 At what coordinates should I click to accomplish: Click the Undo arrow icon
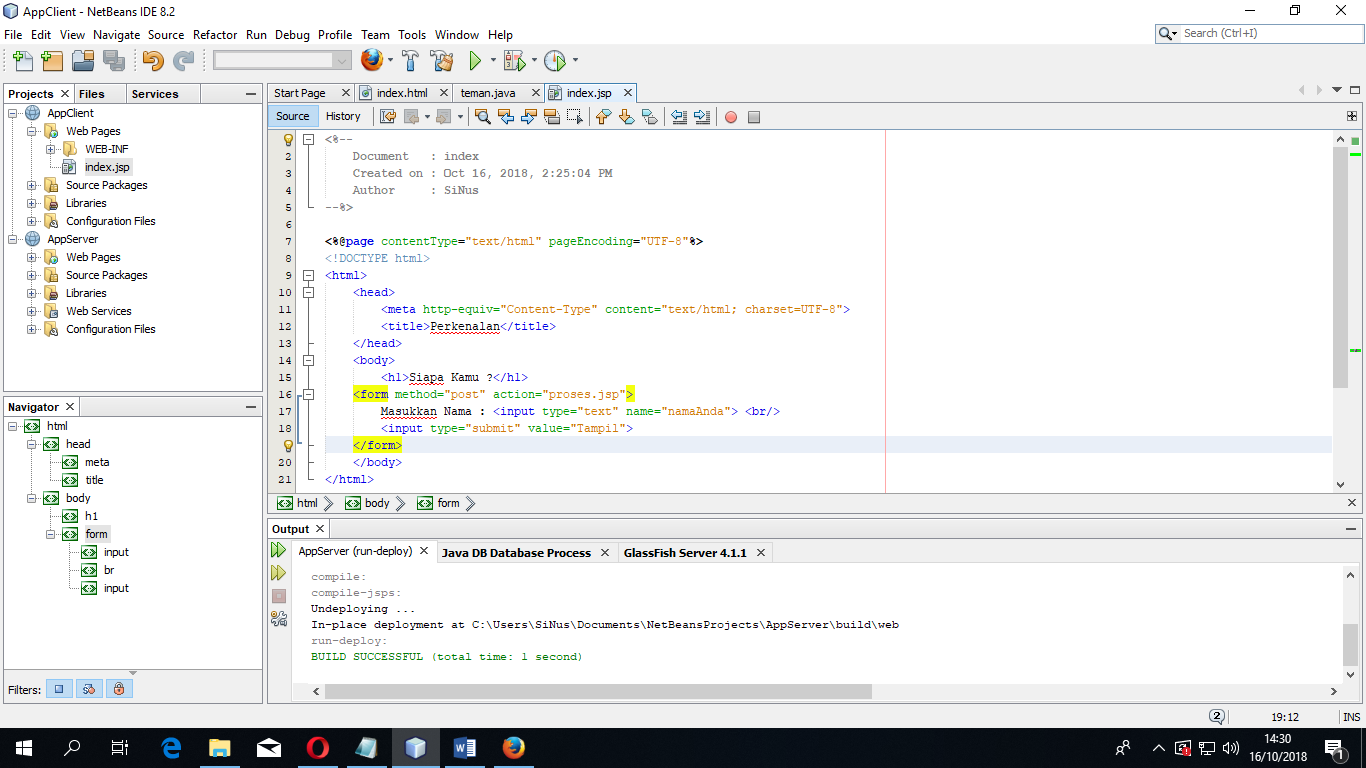pos(151,60)
